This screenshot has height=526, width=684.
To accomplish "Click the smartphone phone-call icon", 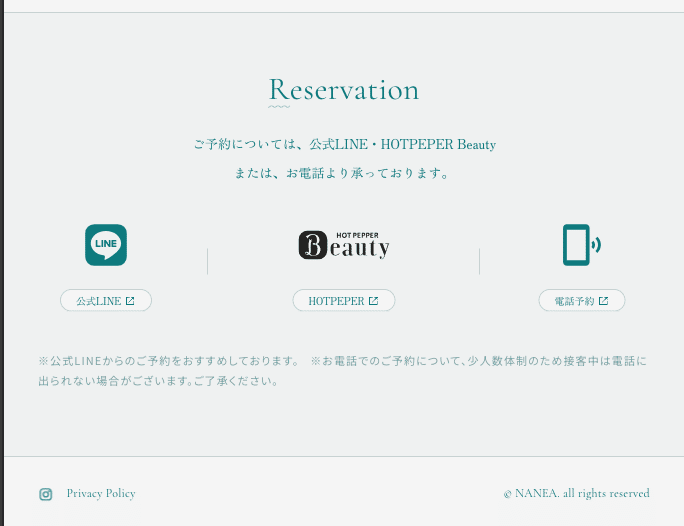I will coord(582,245).
